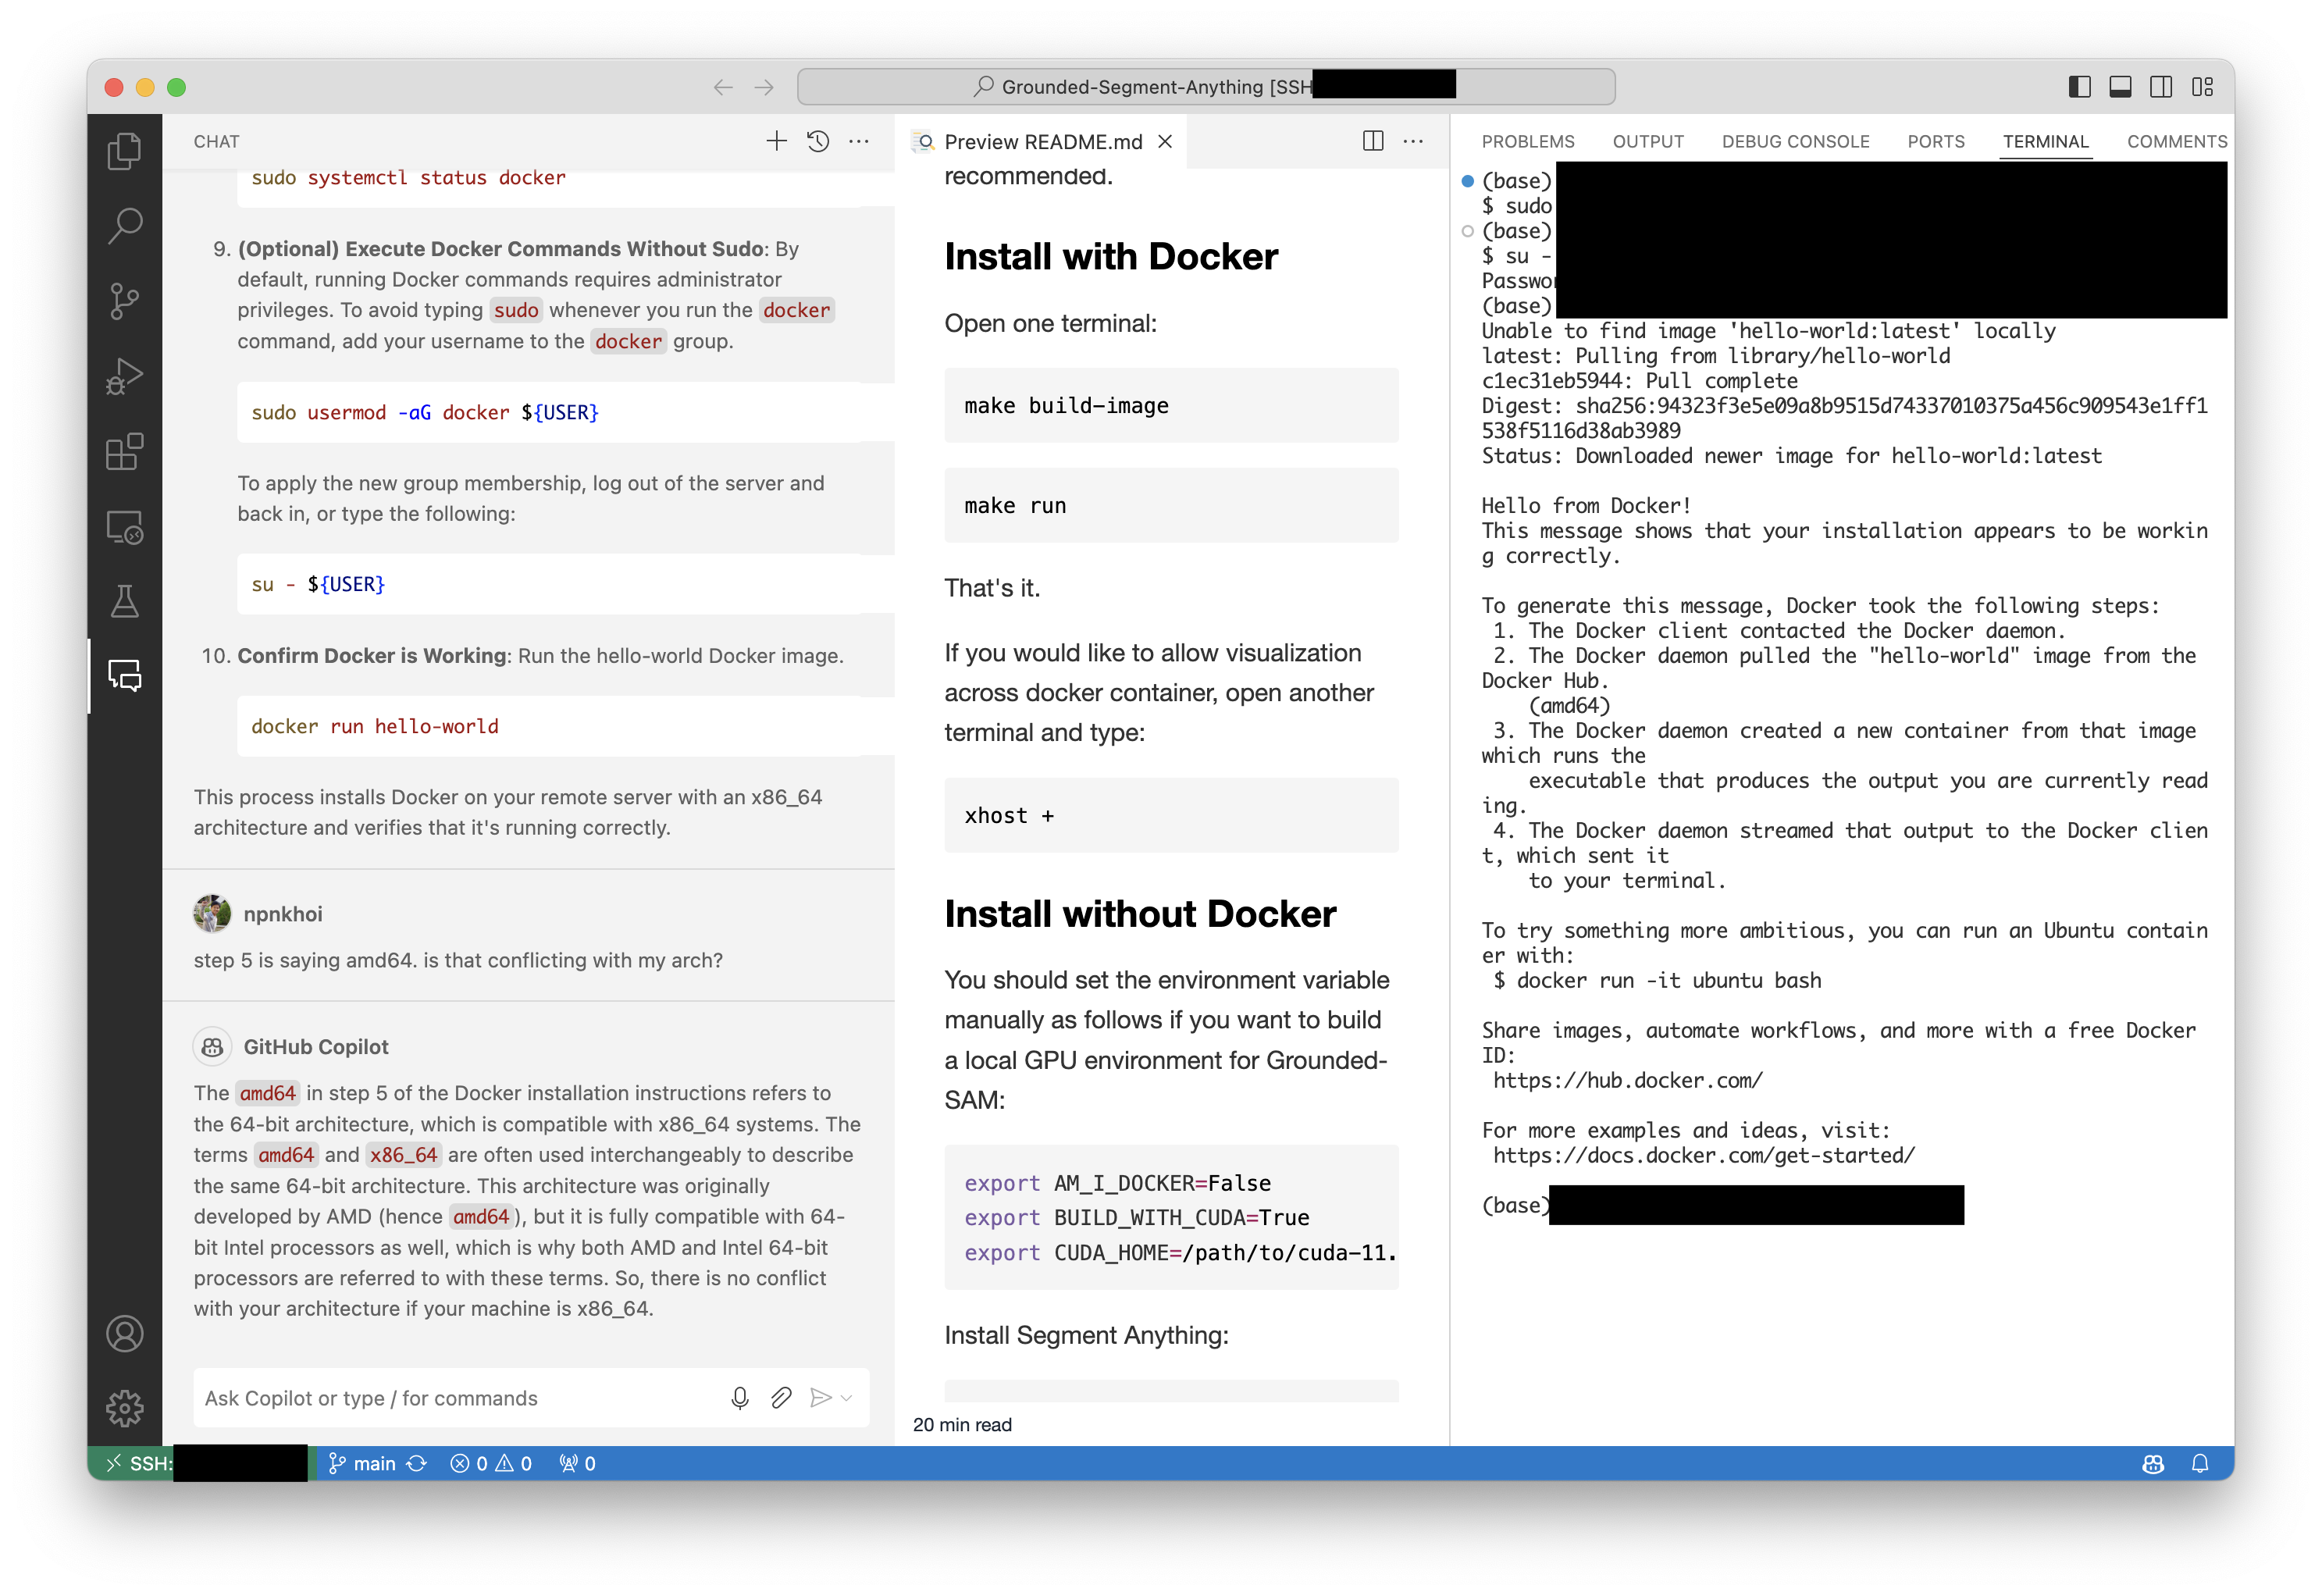This screenshot has height=1596, width=2322.
Task: Open the Testing flask view
Action: point(124,601)
